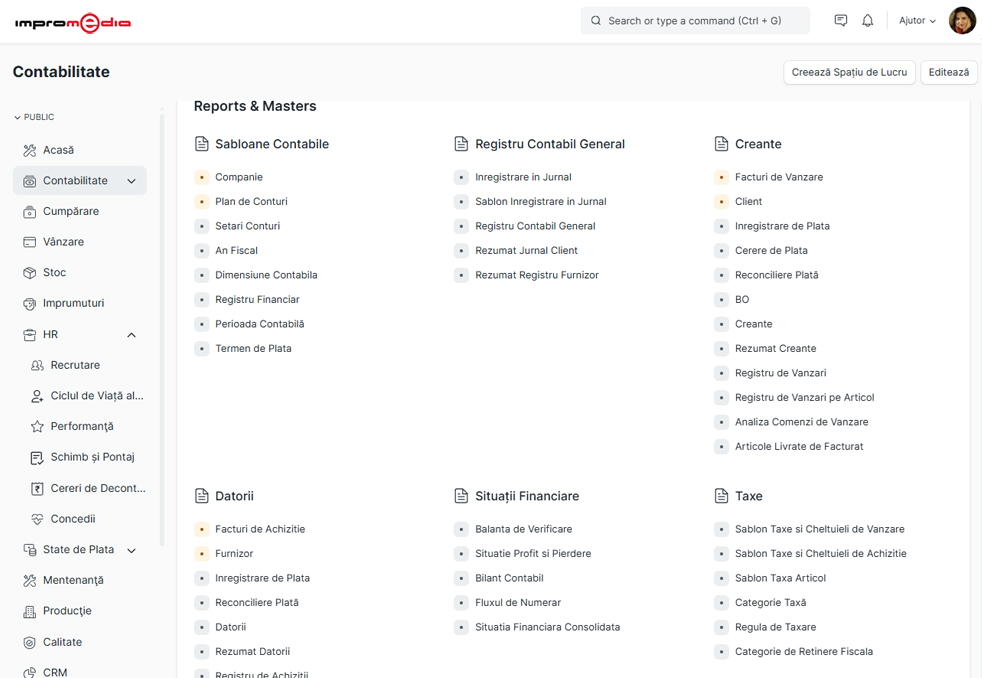The height and width of the screenshot is (678, 982).
Task: Click the Creează Spațiu de Lucru button
Action: click(x=849, y=72)
